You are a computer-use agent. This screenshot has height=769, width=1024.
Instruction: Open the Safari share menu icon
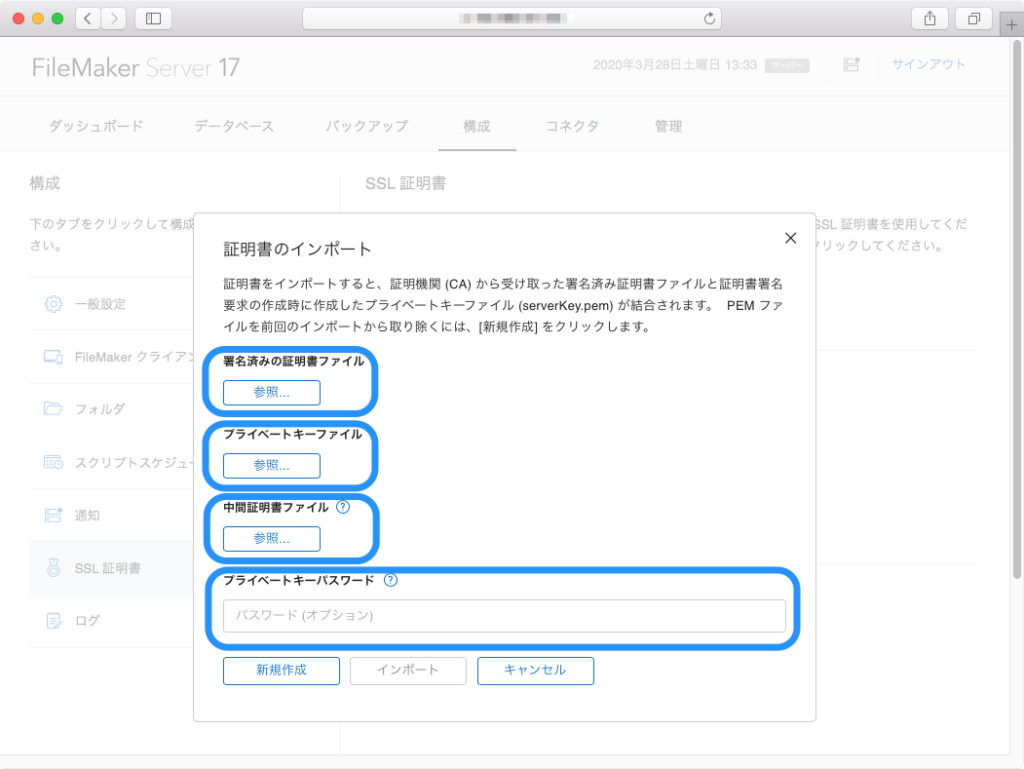(930, 18)
